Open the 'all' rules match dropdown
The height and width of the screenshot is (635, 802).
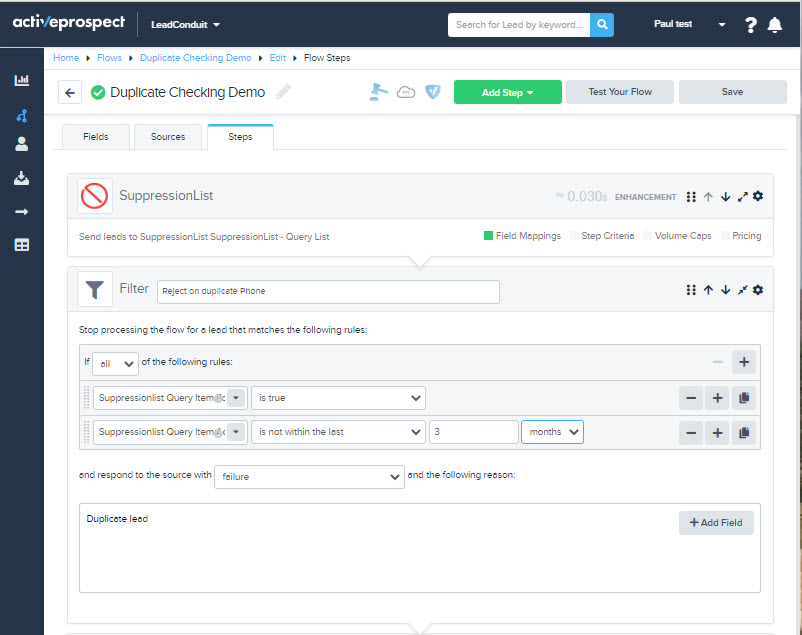[116, 364]
